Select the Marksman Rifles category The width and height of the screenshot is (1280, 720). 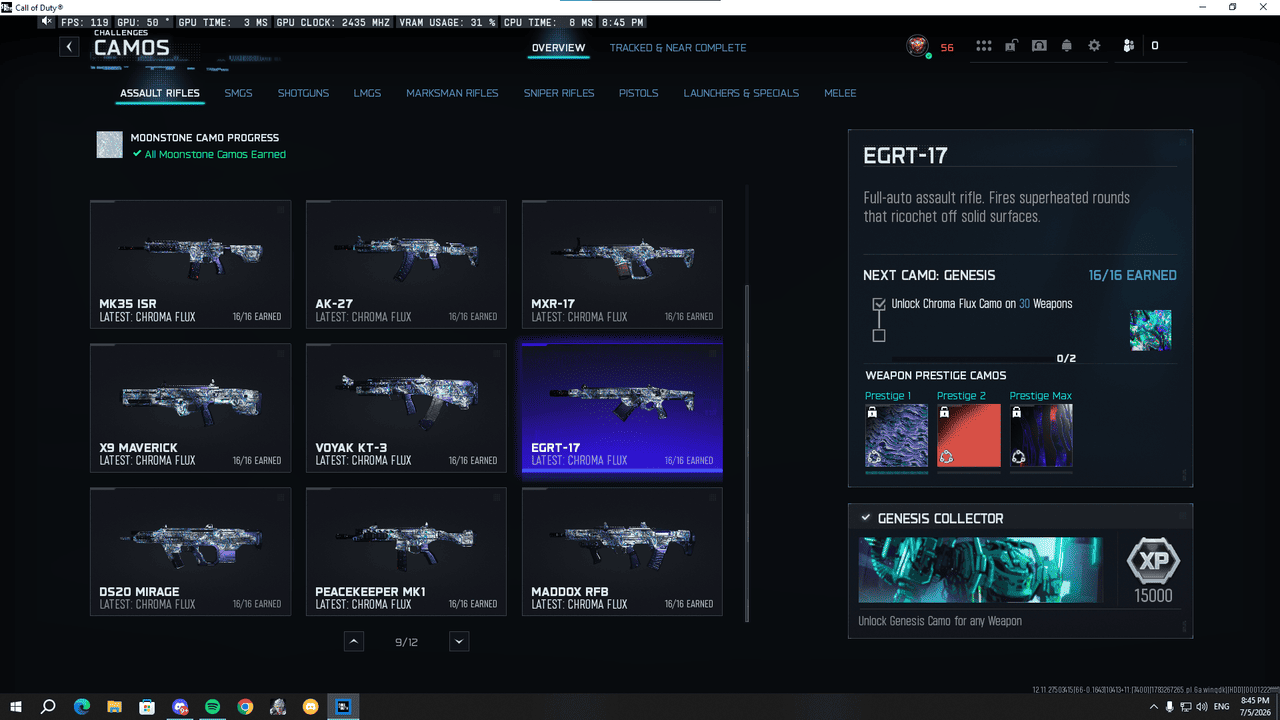(x=452, y=93)
